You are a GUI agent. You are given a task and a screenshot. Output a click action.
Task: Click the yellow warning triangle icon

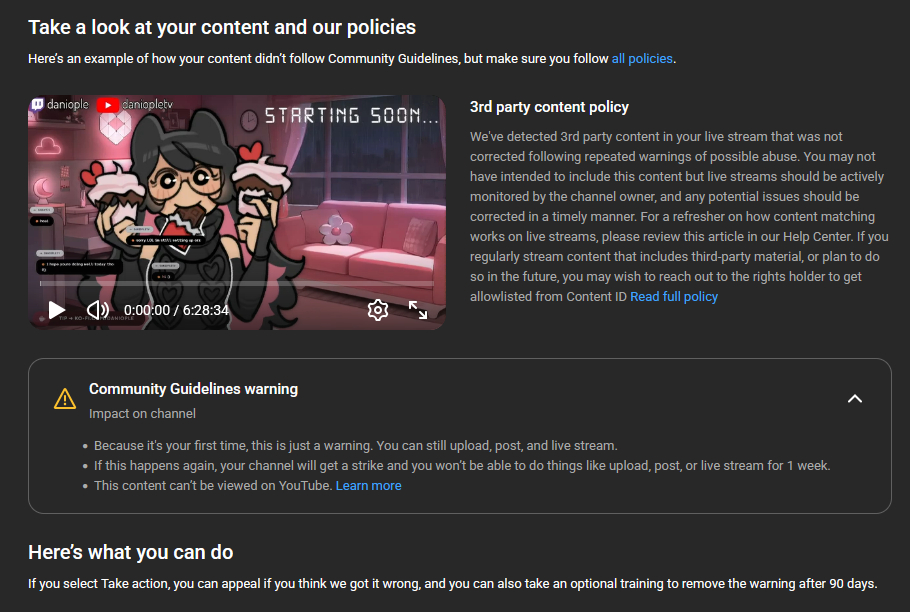tap(65, 399)
